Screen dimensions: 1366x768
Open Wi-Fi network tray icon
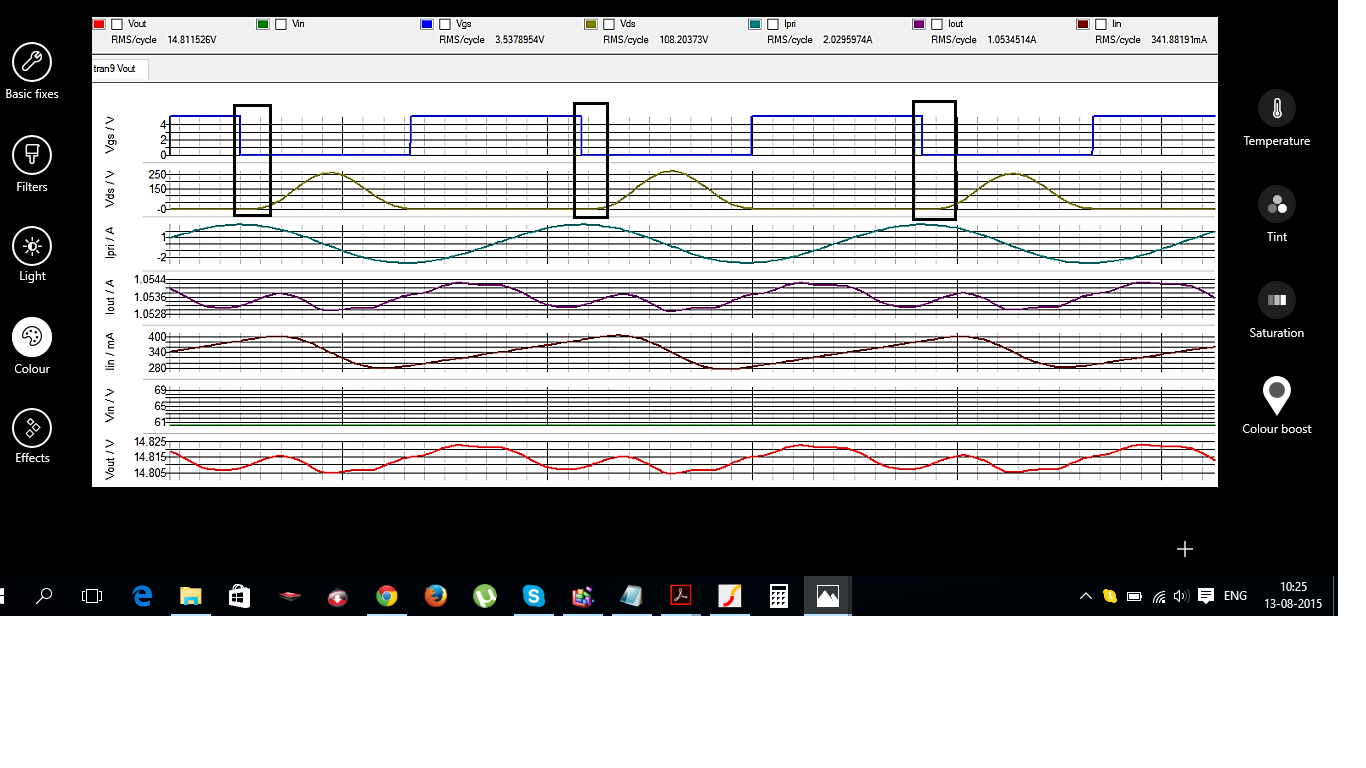[x=1159, y=596]
